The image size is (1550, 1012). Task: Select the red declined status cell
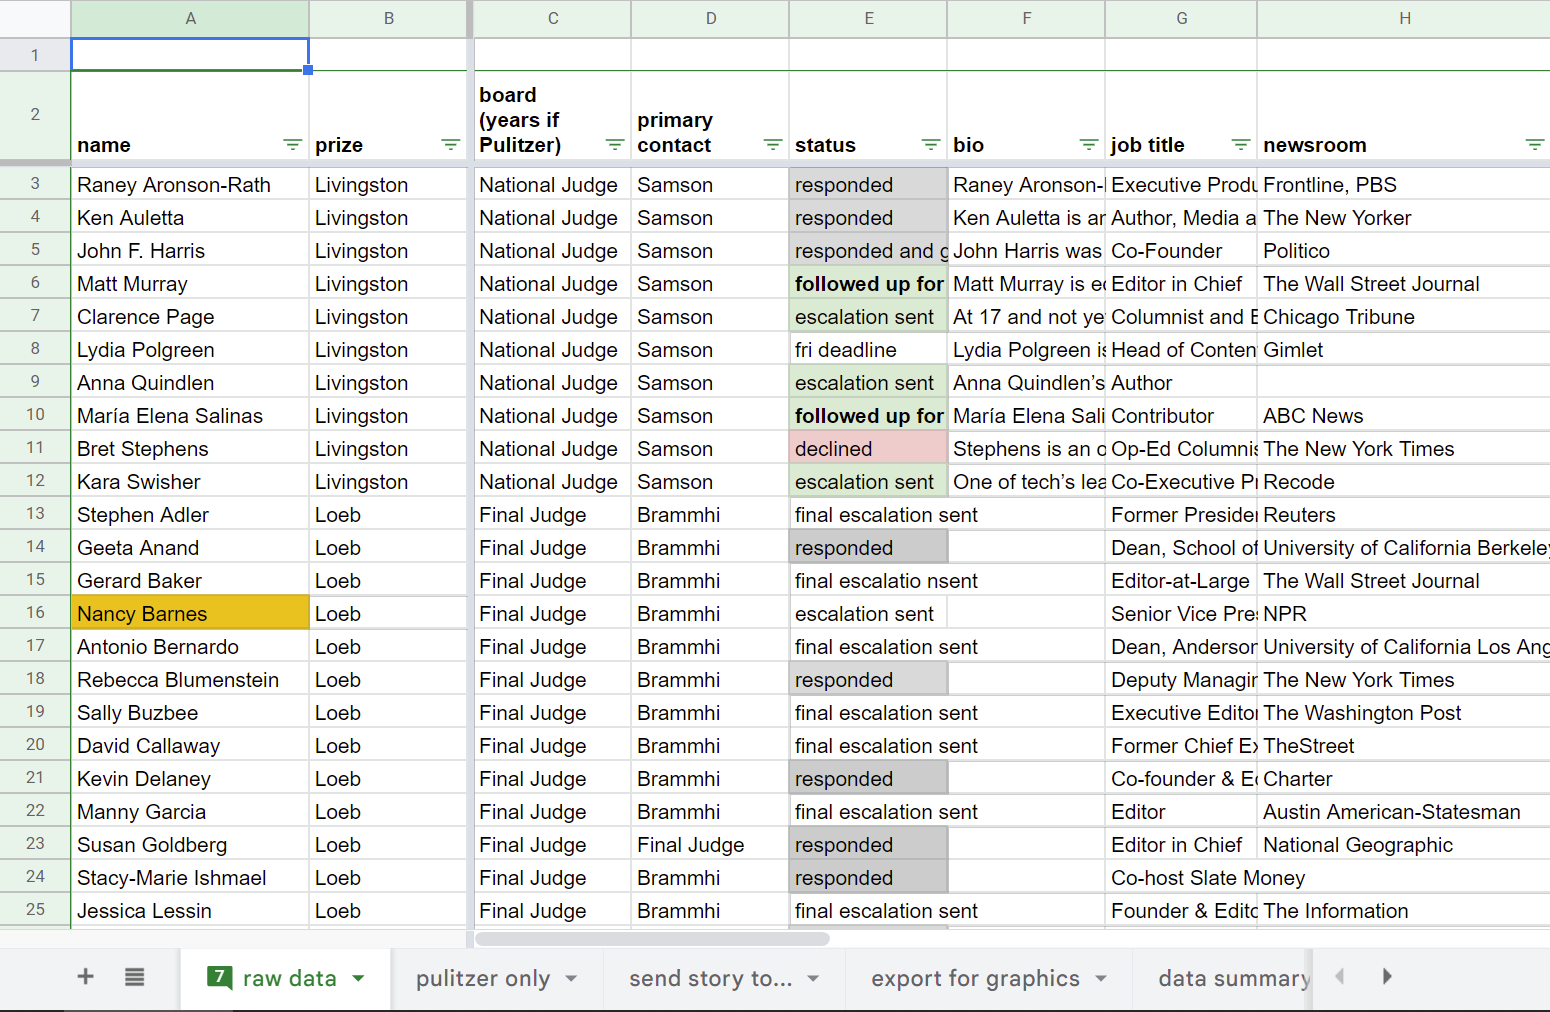868,448
